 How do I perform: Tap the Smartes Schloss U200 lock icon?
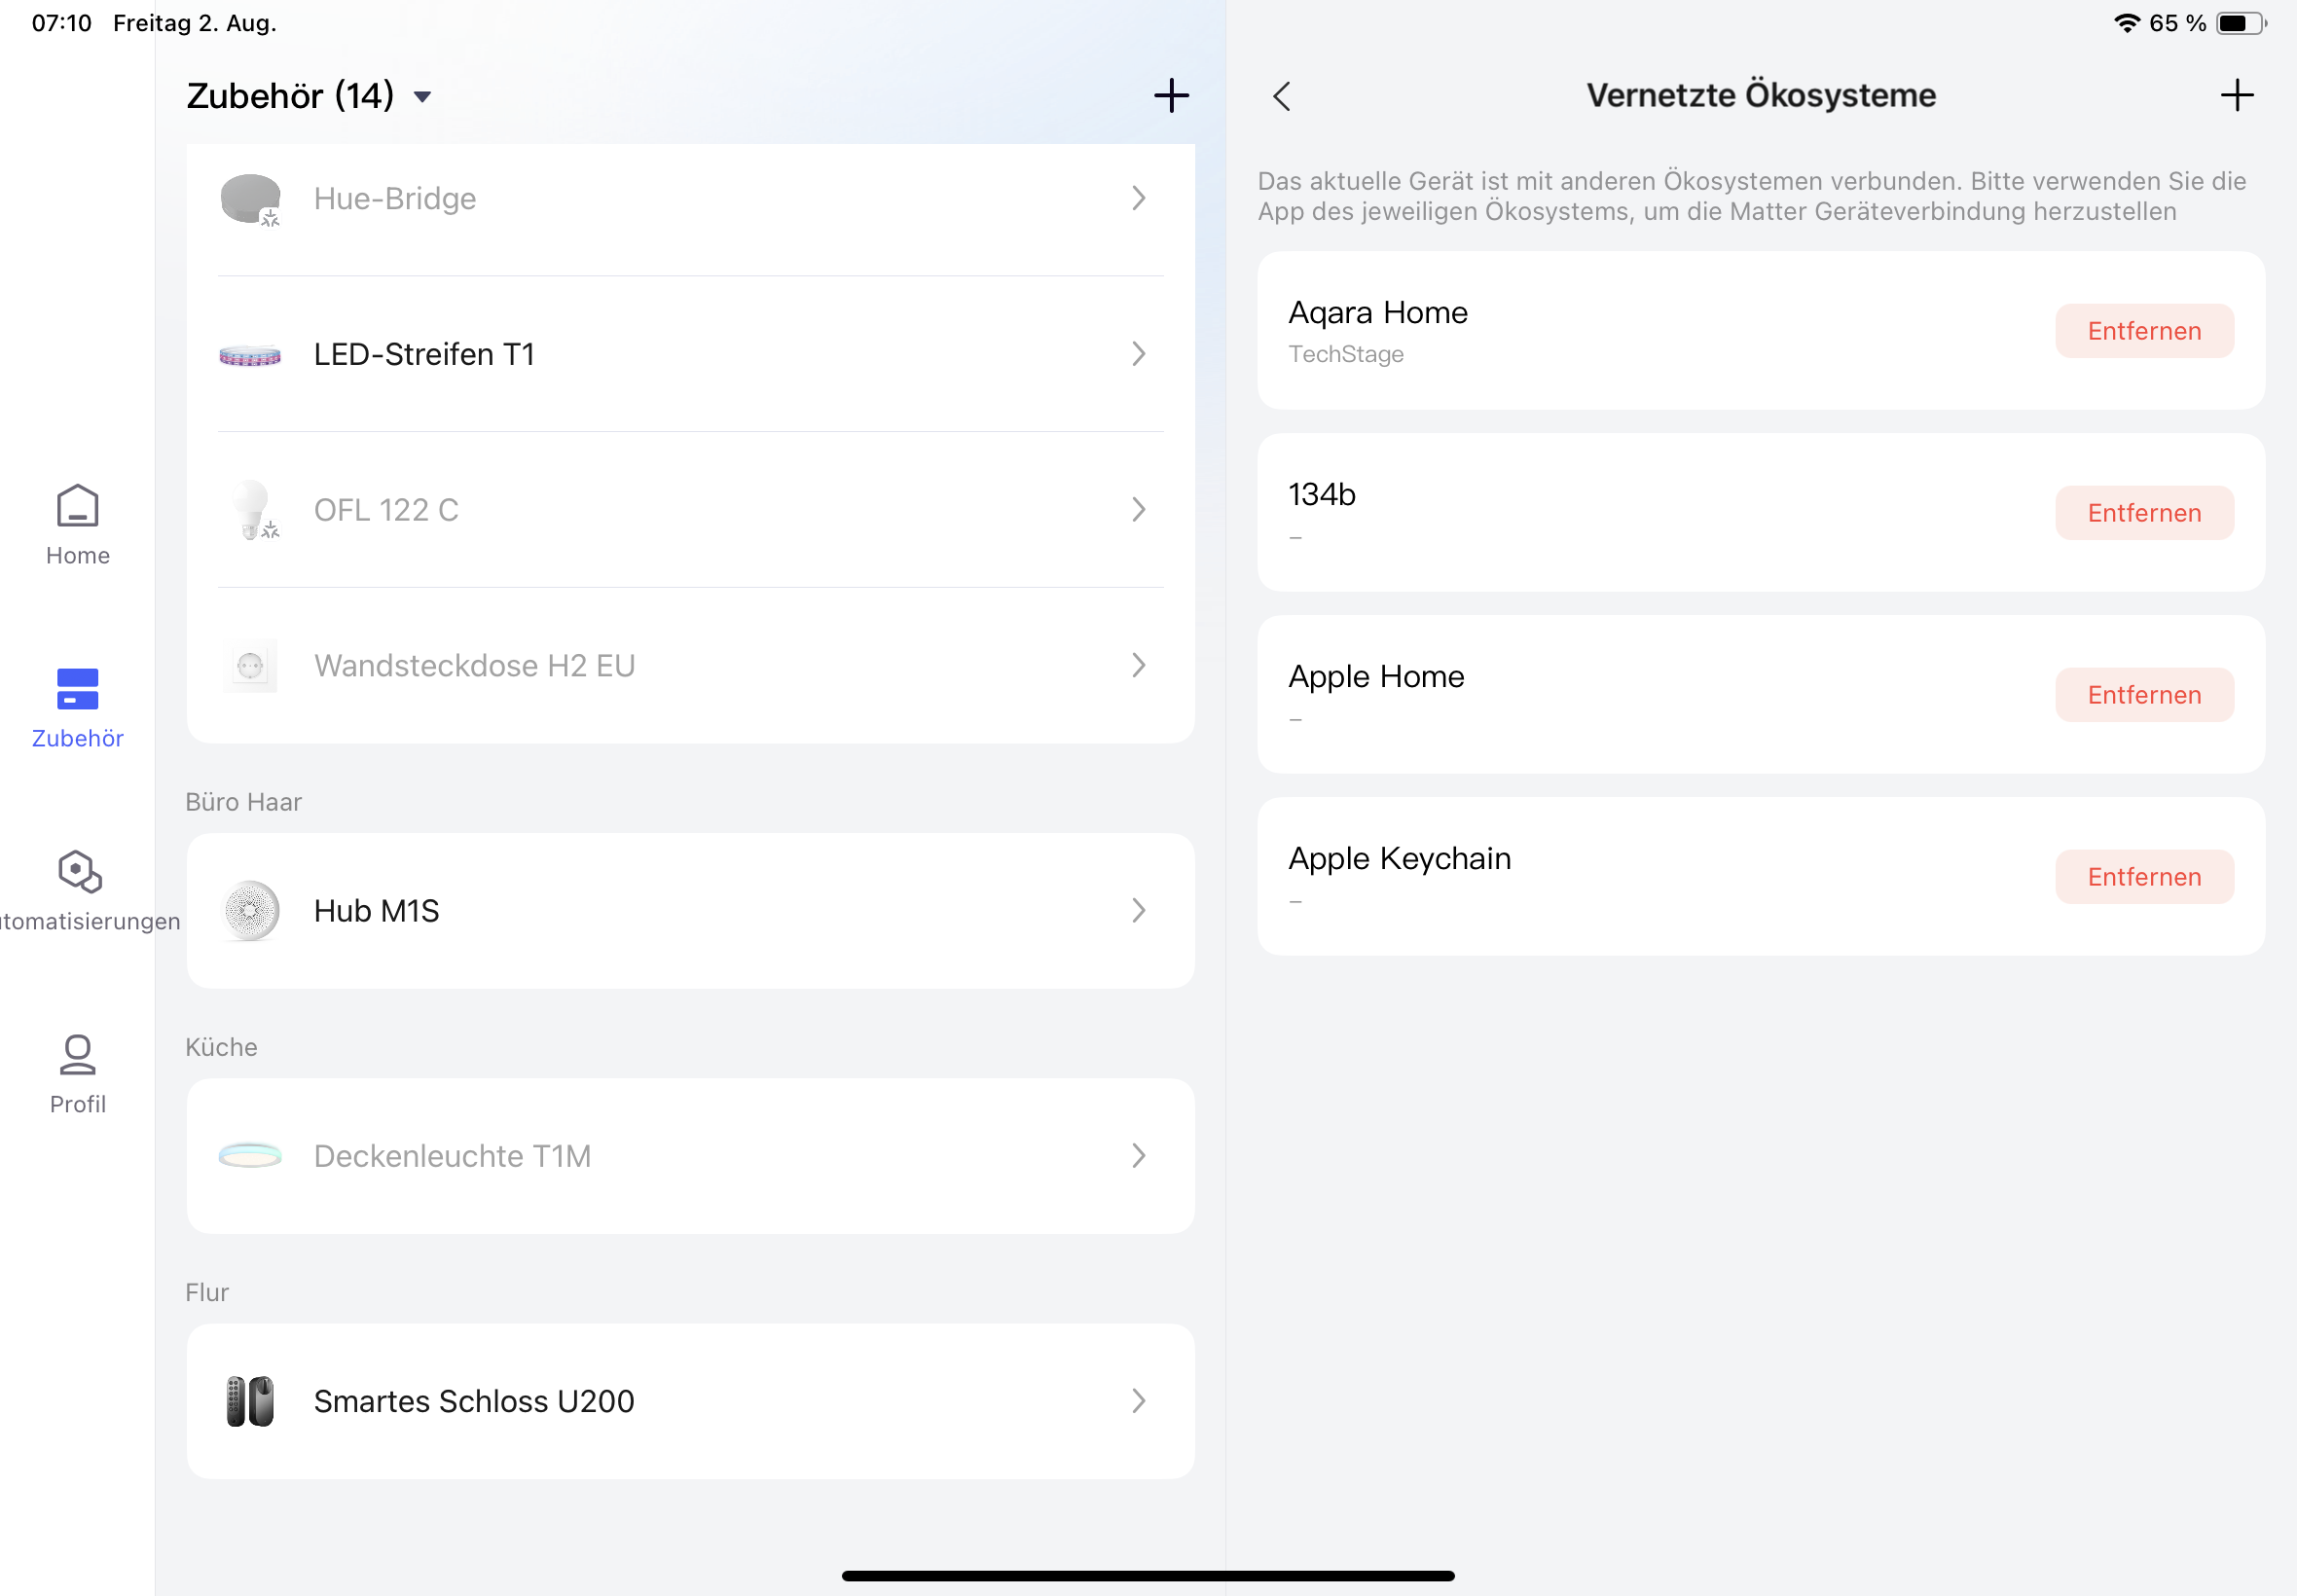250,1401
